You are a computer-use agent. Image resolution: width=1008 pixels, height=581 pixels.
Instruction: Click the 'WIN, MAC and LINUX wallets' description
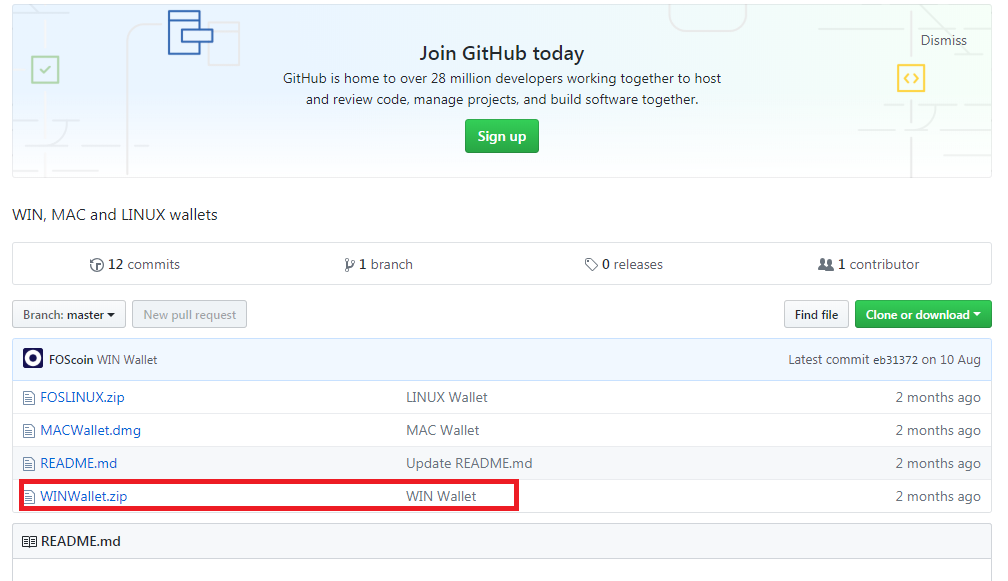[x=115, y=215]
